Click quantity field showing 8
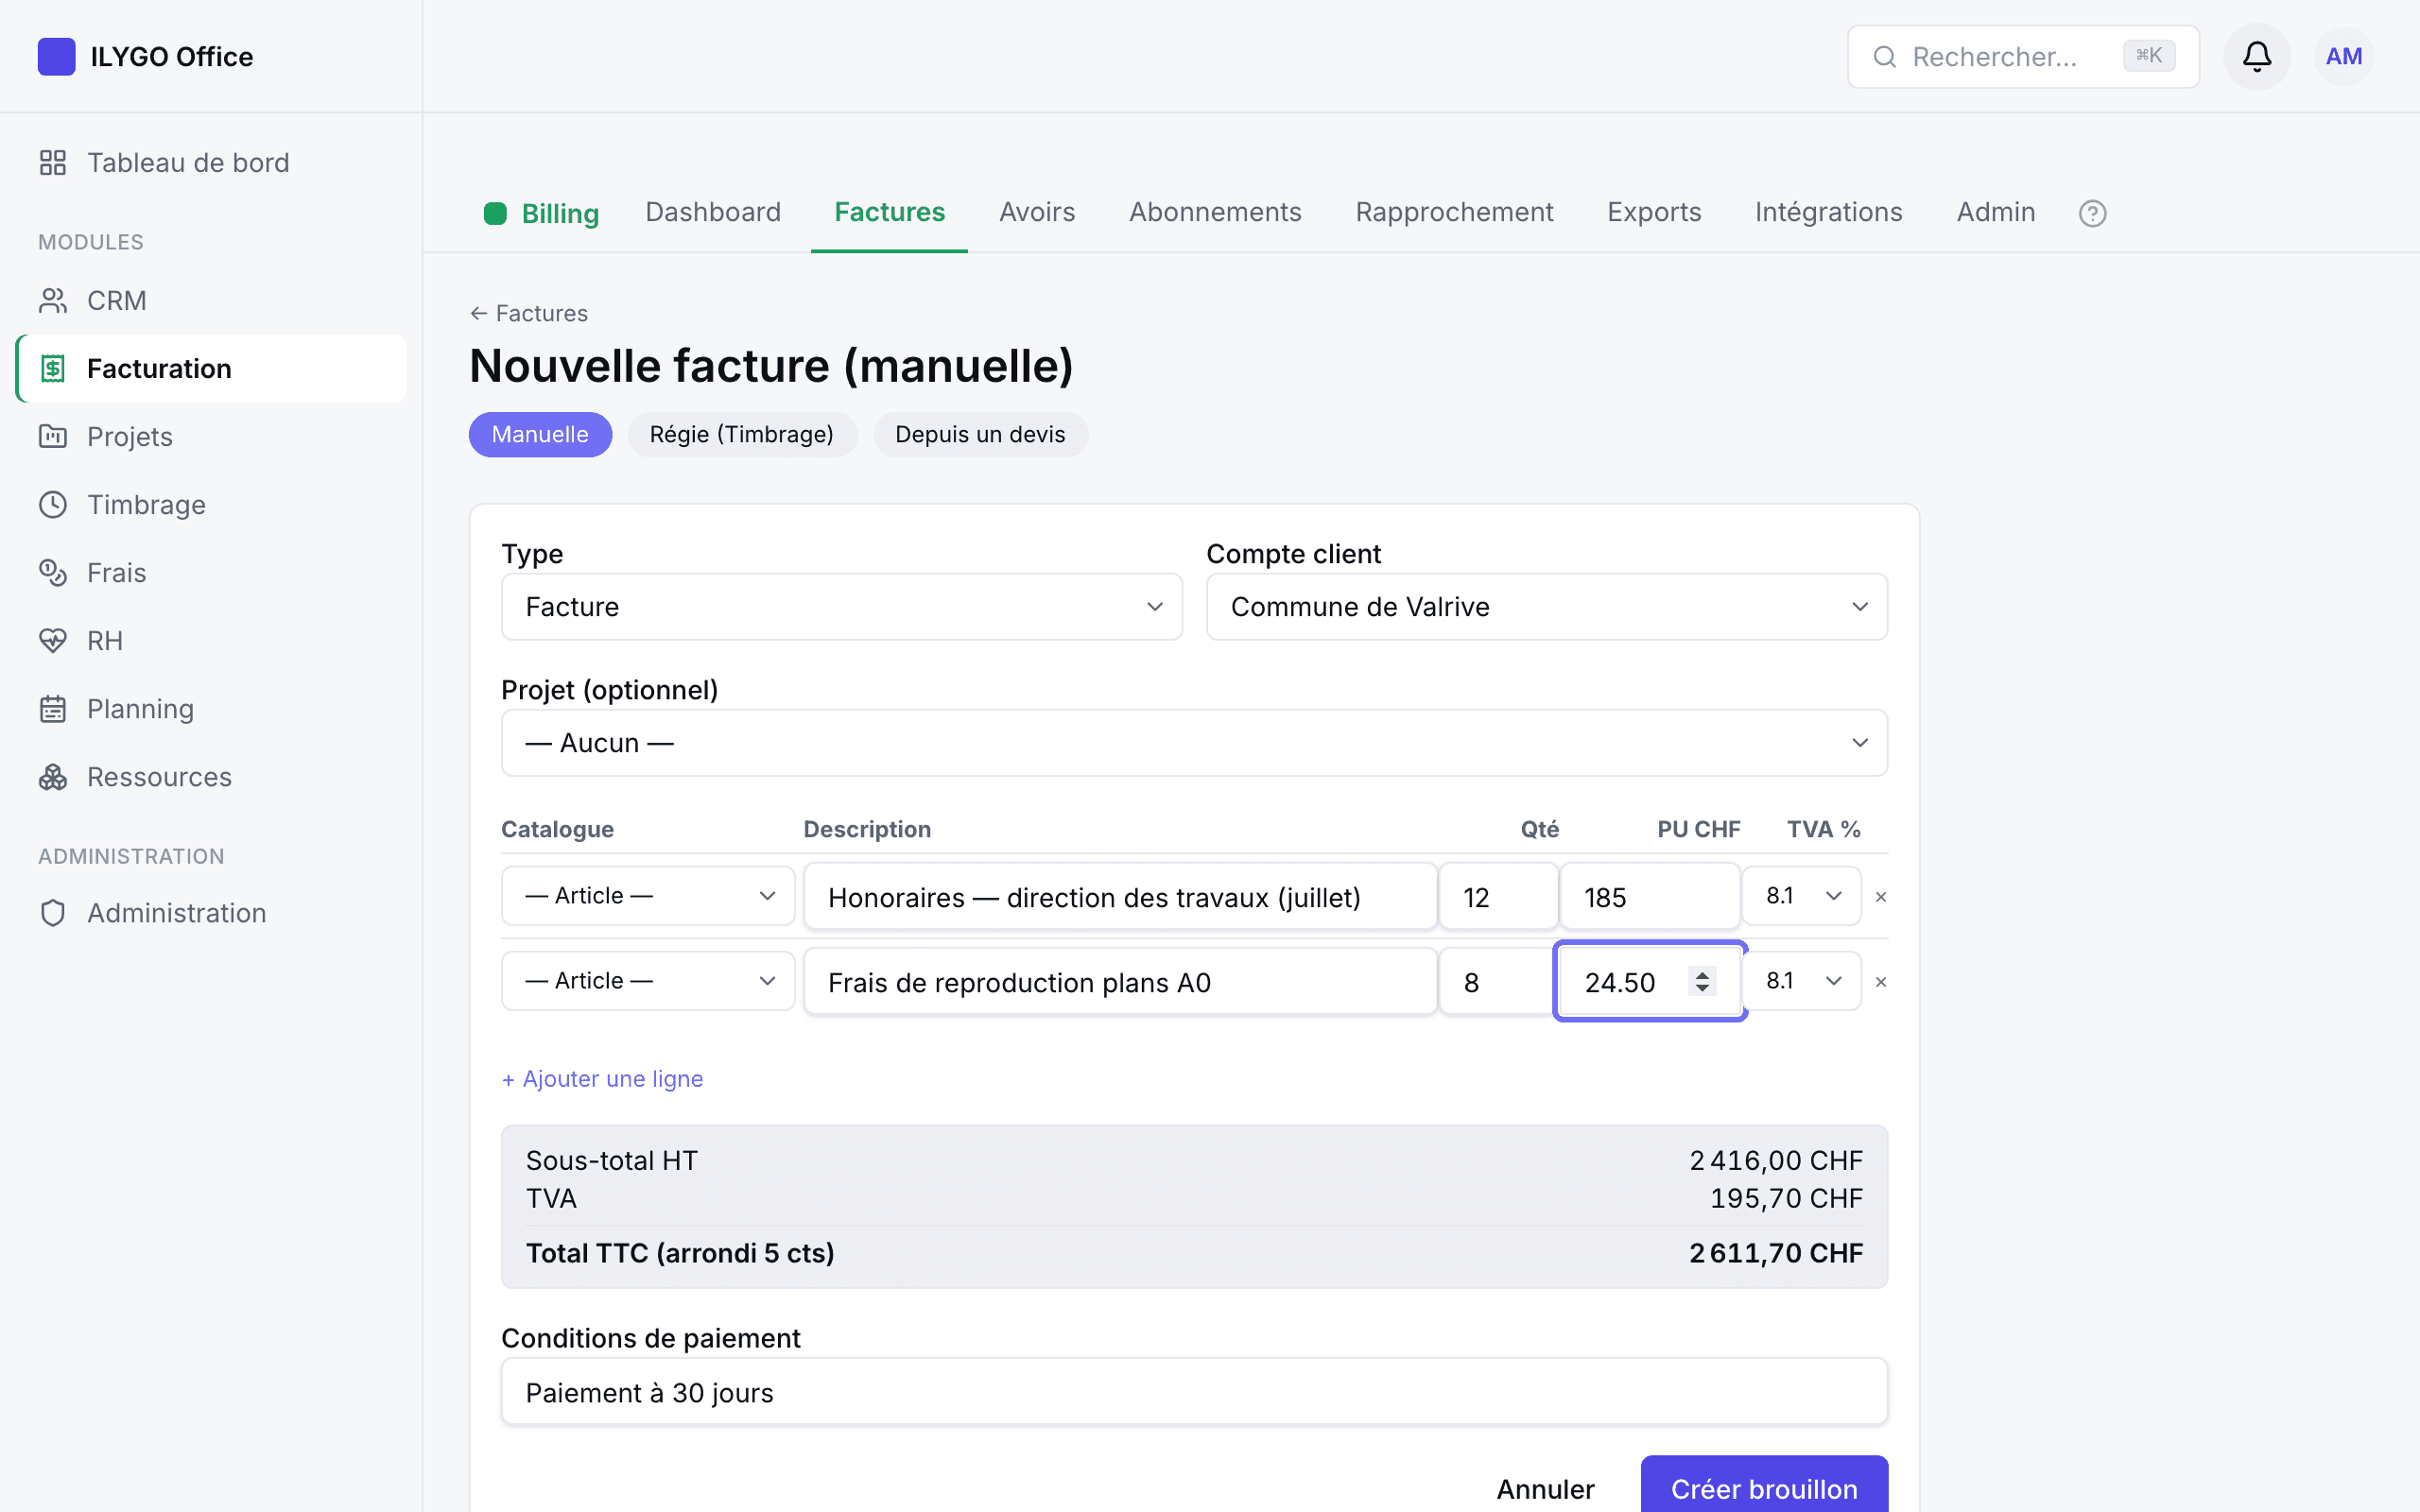This screenshot has height=1512, width=2420. pyautogui.click(x=1496, y=982)
